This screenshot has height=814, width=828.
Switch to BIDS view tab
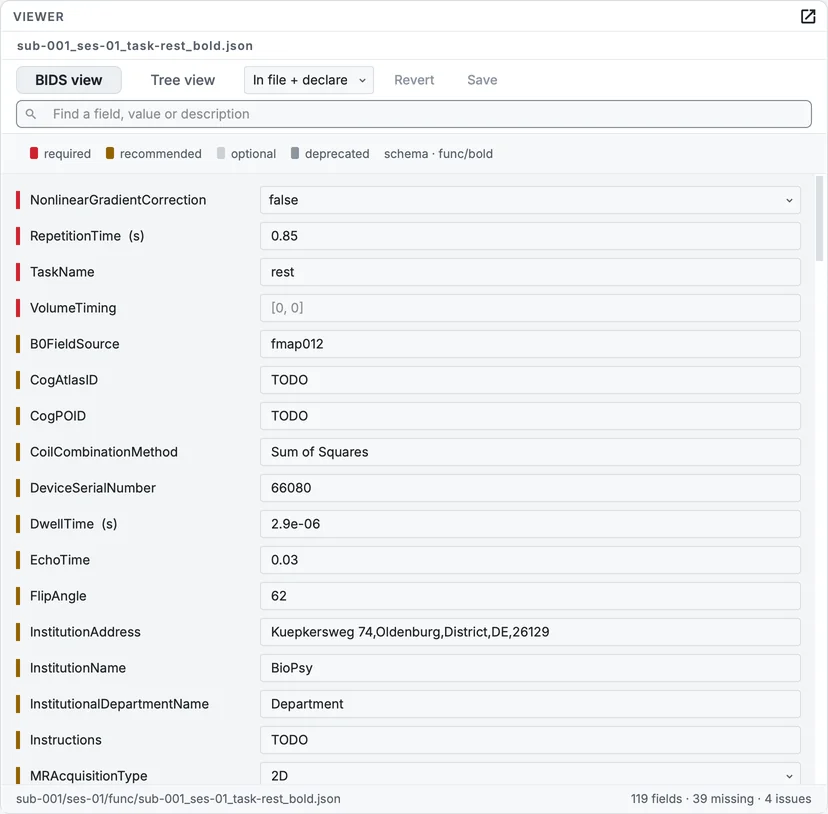[69, 80]
